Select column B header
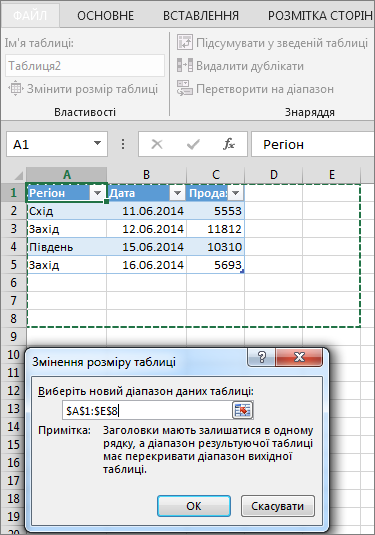 pyautogui.click(x=146, y=175)
